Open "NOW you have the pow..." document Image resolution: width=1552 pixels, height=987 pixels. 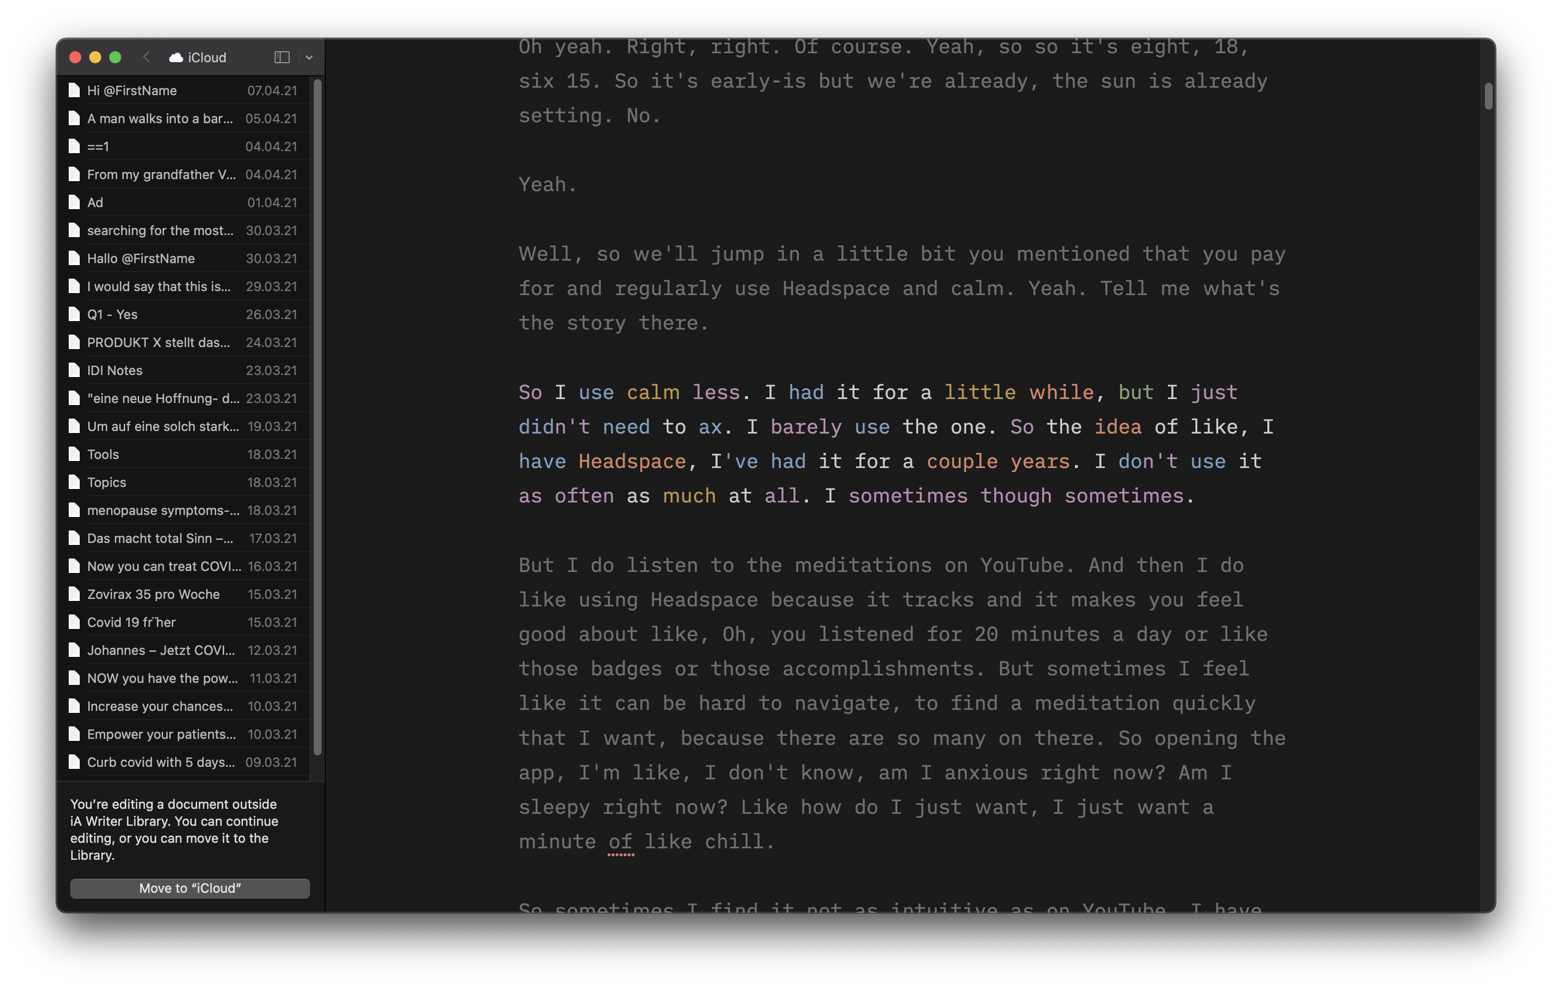183,678
